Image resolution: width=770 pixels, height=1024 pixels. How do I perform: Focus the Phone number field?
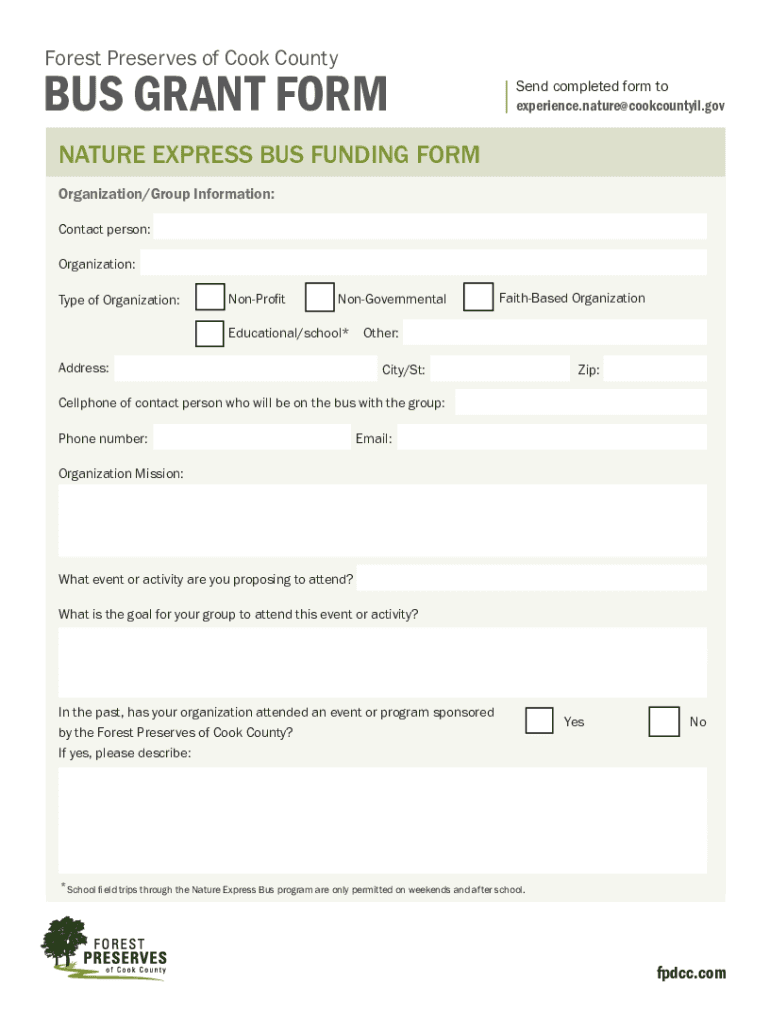pyautogui.click(x=252, y=438)
